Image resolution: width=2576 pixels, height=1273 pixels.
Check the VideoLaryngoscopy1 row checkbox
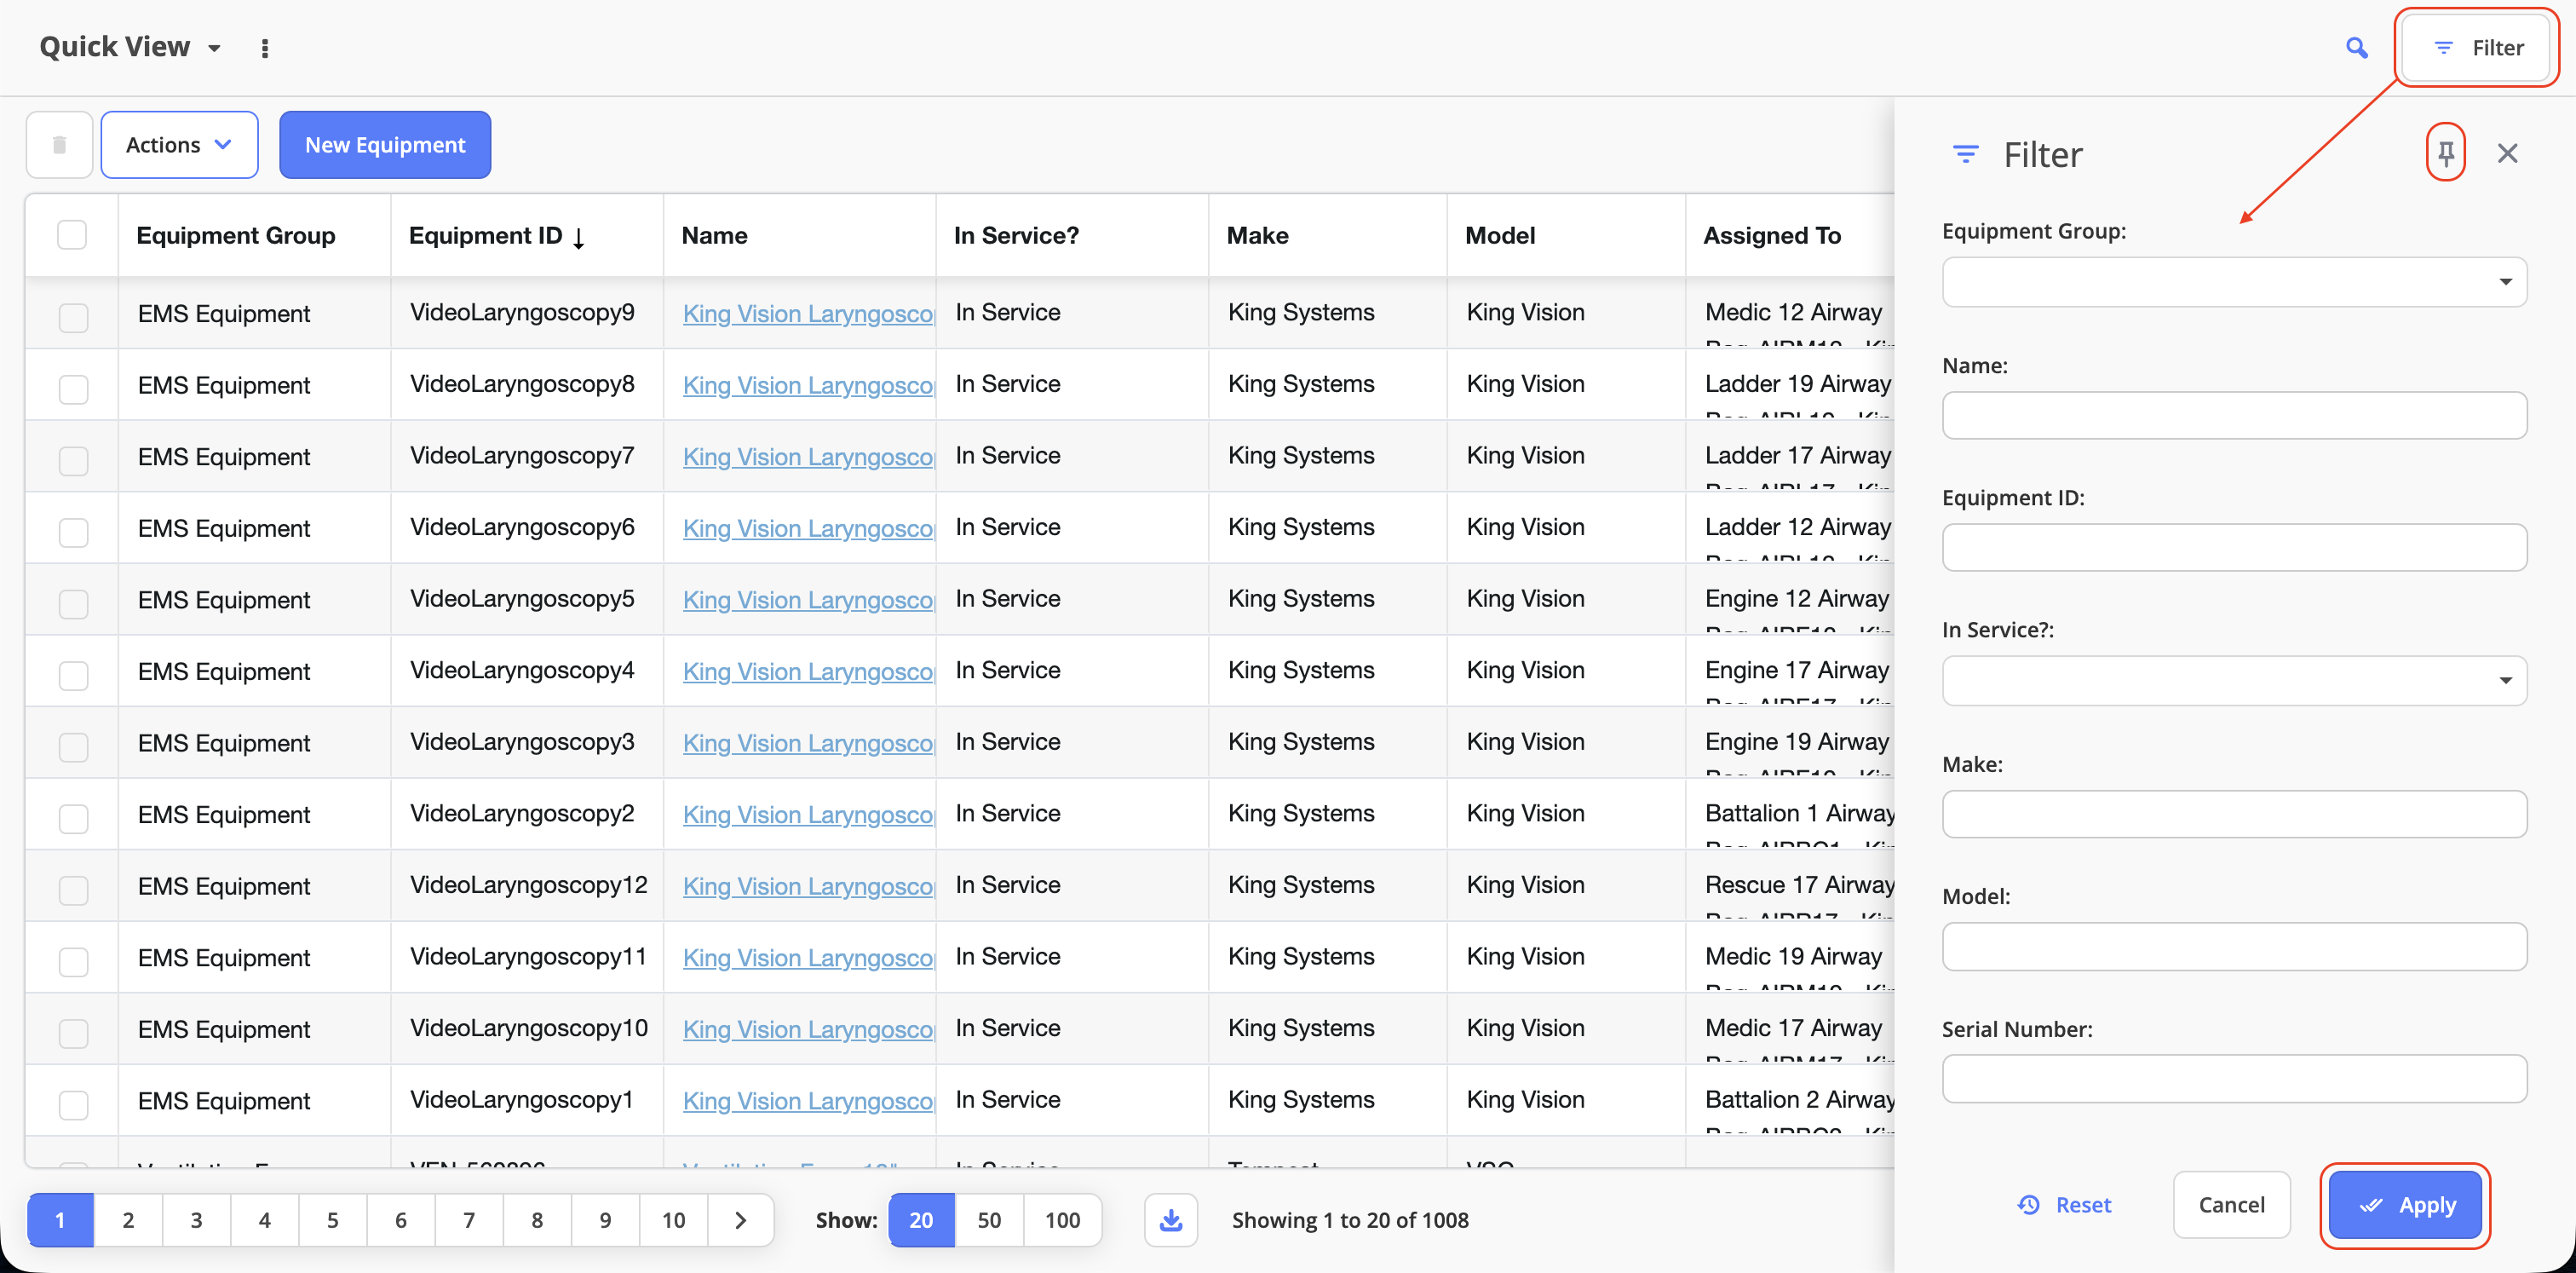click(73, 1104)
